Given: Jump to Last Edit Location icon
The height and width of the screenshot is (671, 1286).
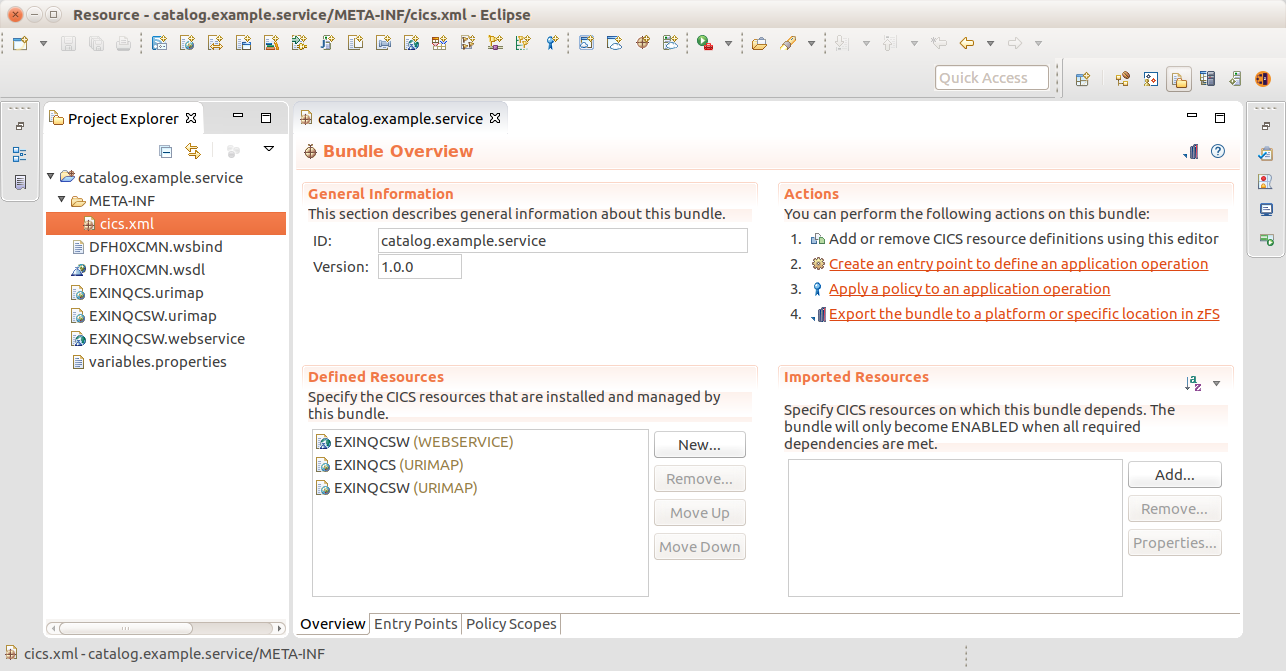Looking at the screenshot, I should pyautogui.click(x=938, y=43).
